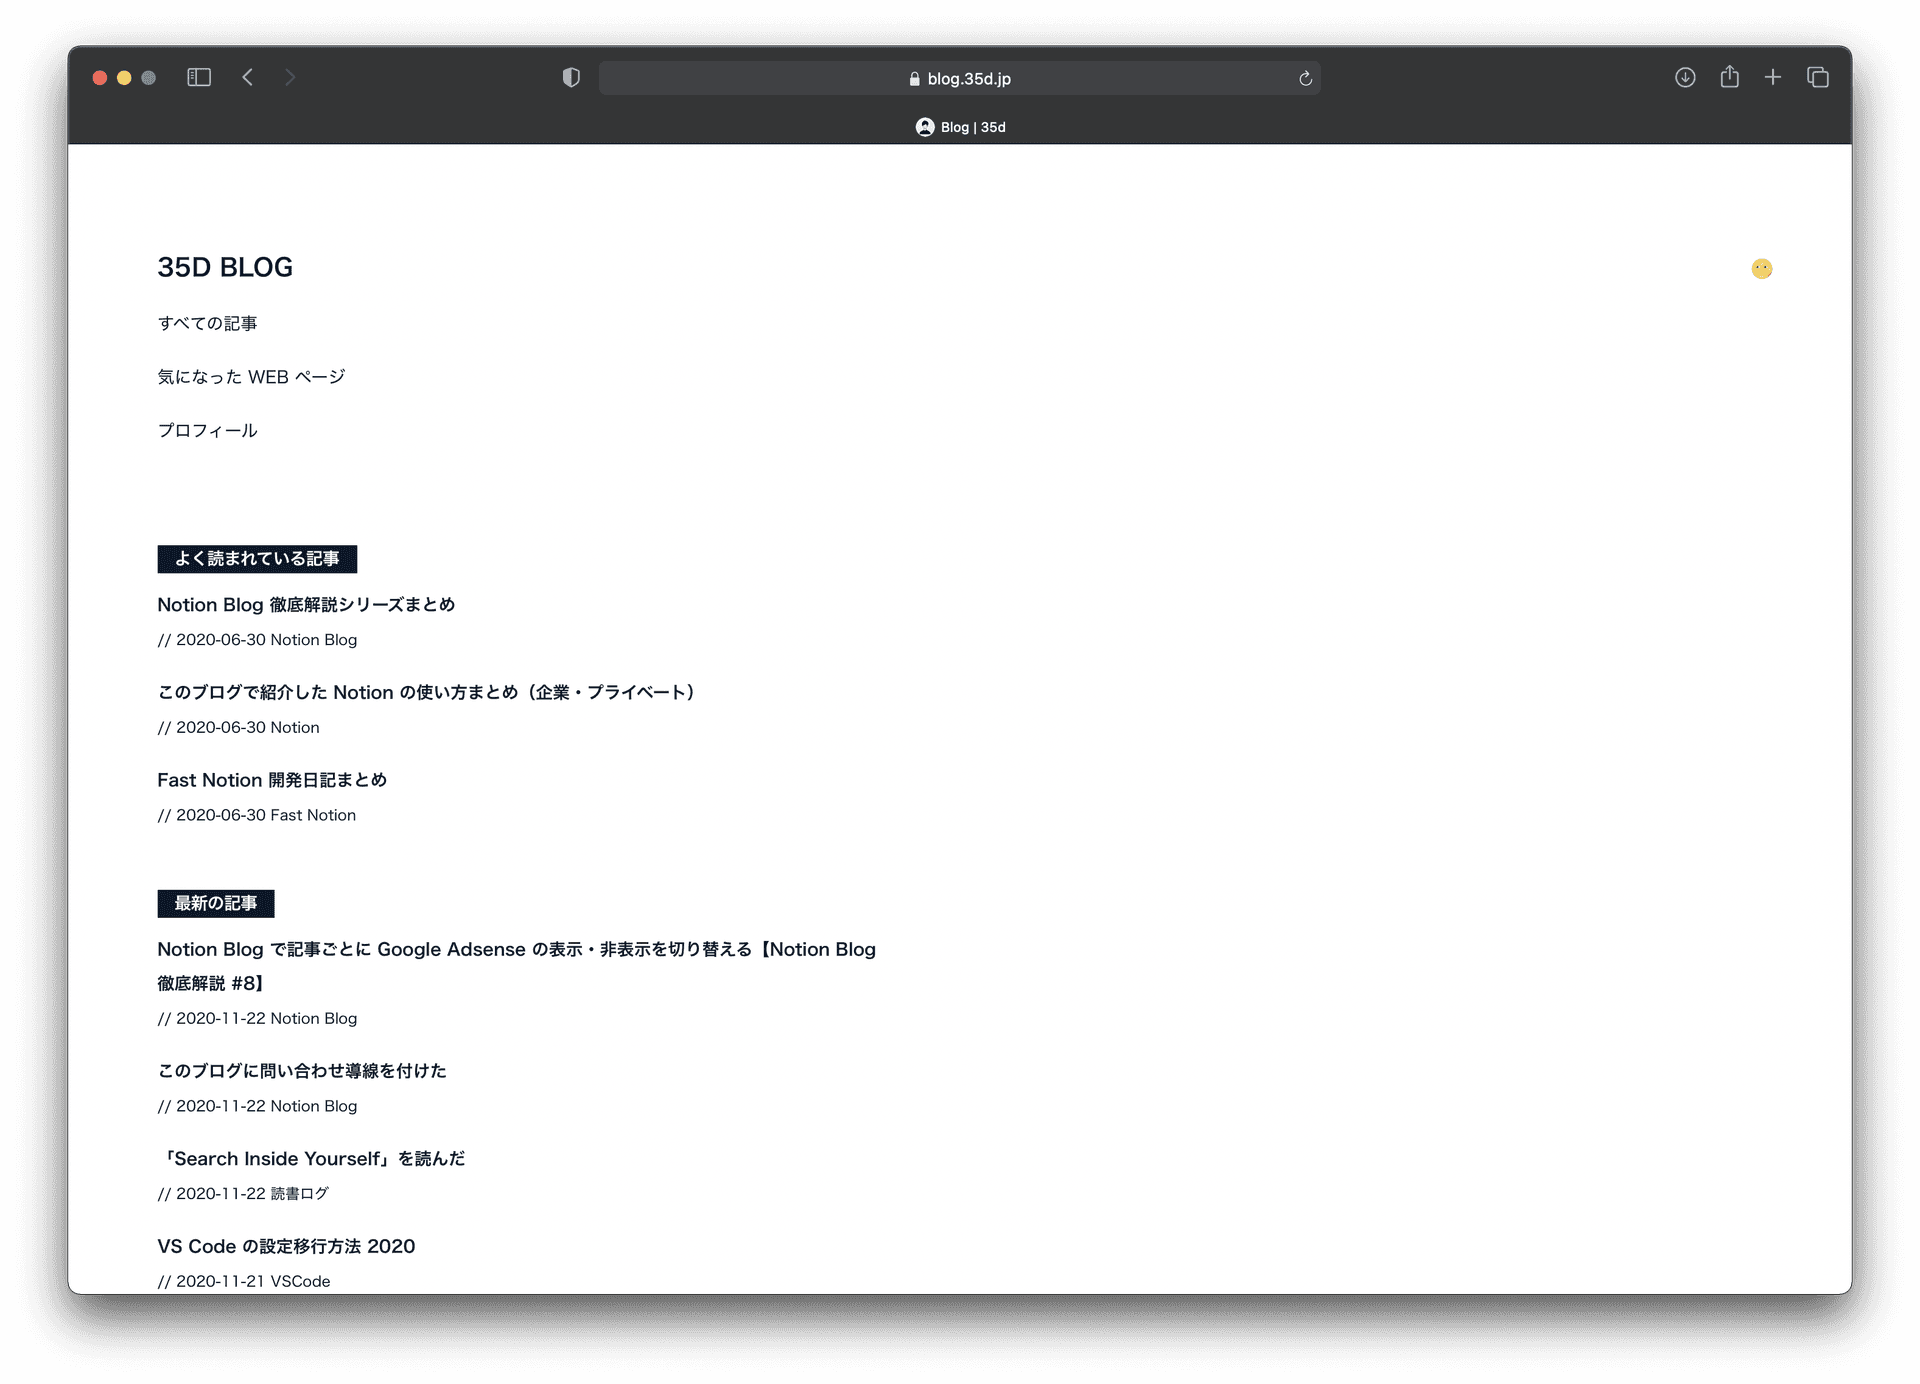Click the profile favicon in the tab
The image size is (1920, 1384).
[x=925, y=127]
